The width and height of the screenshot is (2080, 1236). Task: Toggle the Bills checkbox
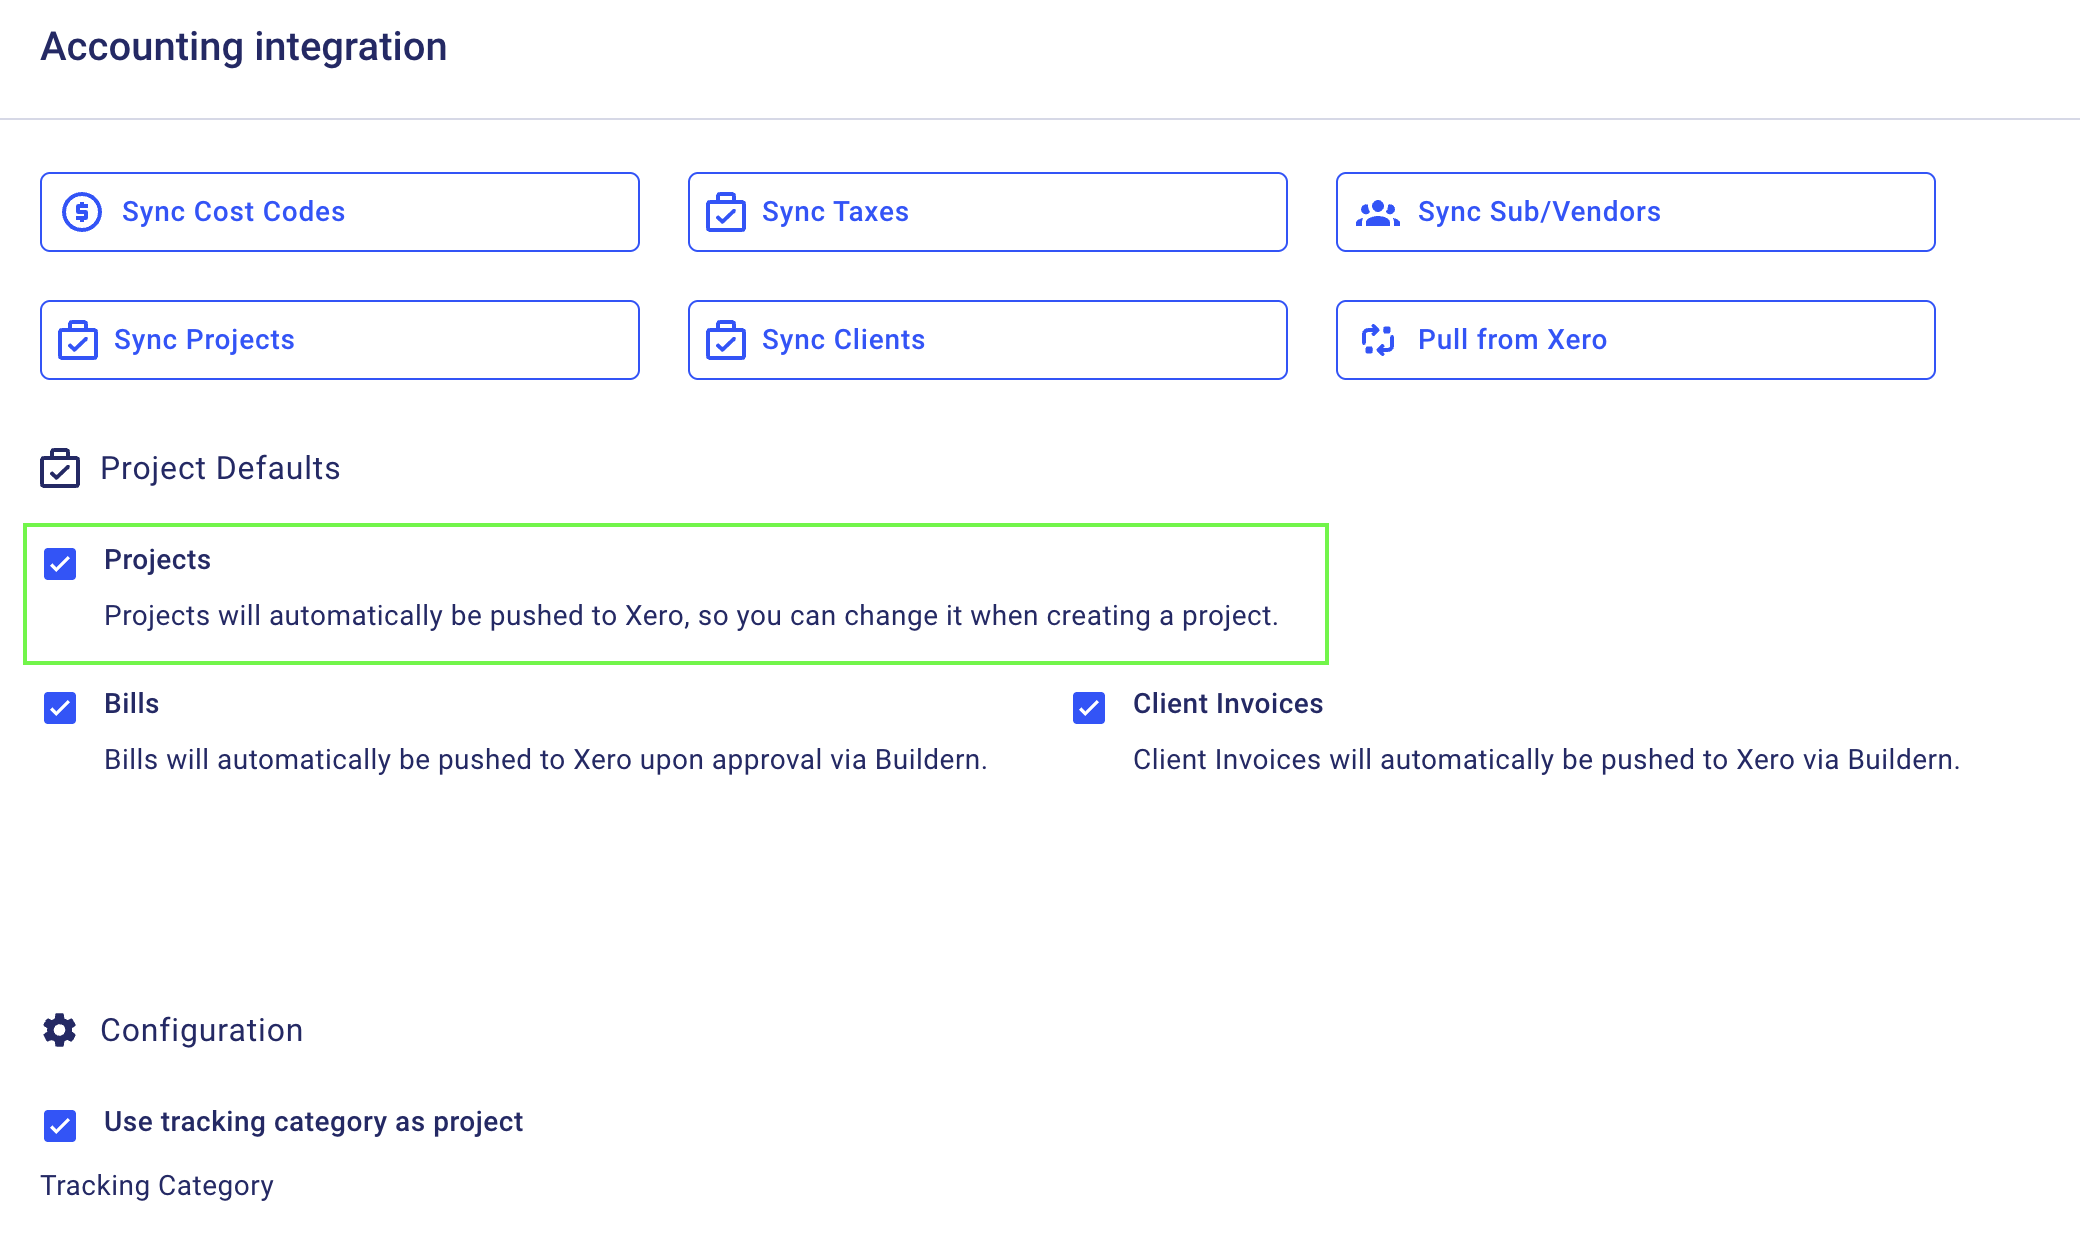tap(60, 708)
